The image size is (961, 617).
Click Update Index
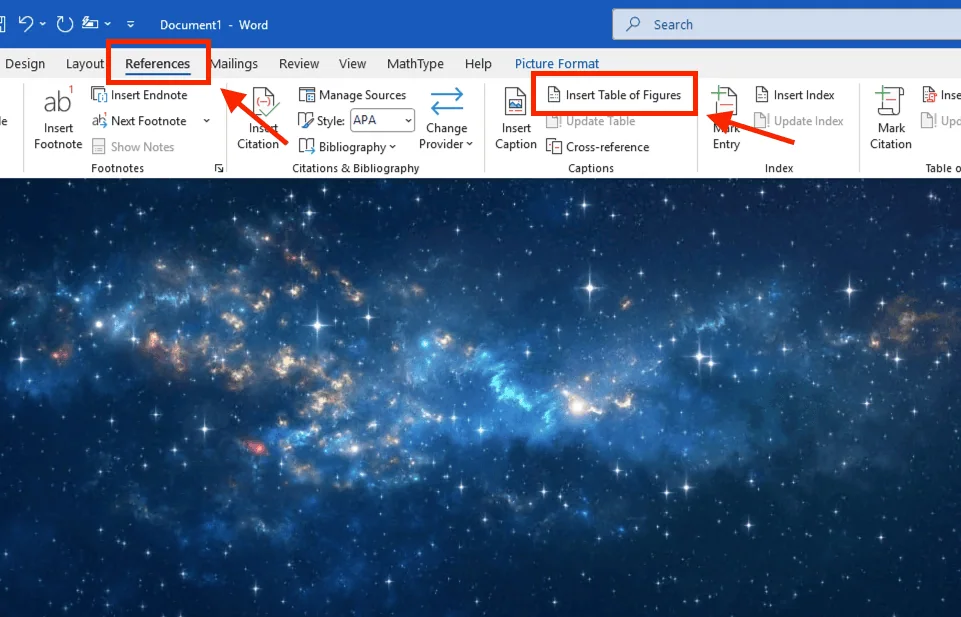(799, 121)
